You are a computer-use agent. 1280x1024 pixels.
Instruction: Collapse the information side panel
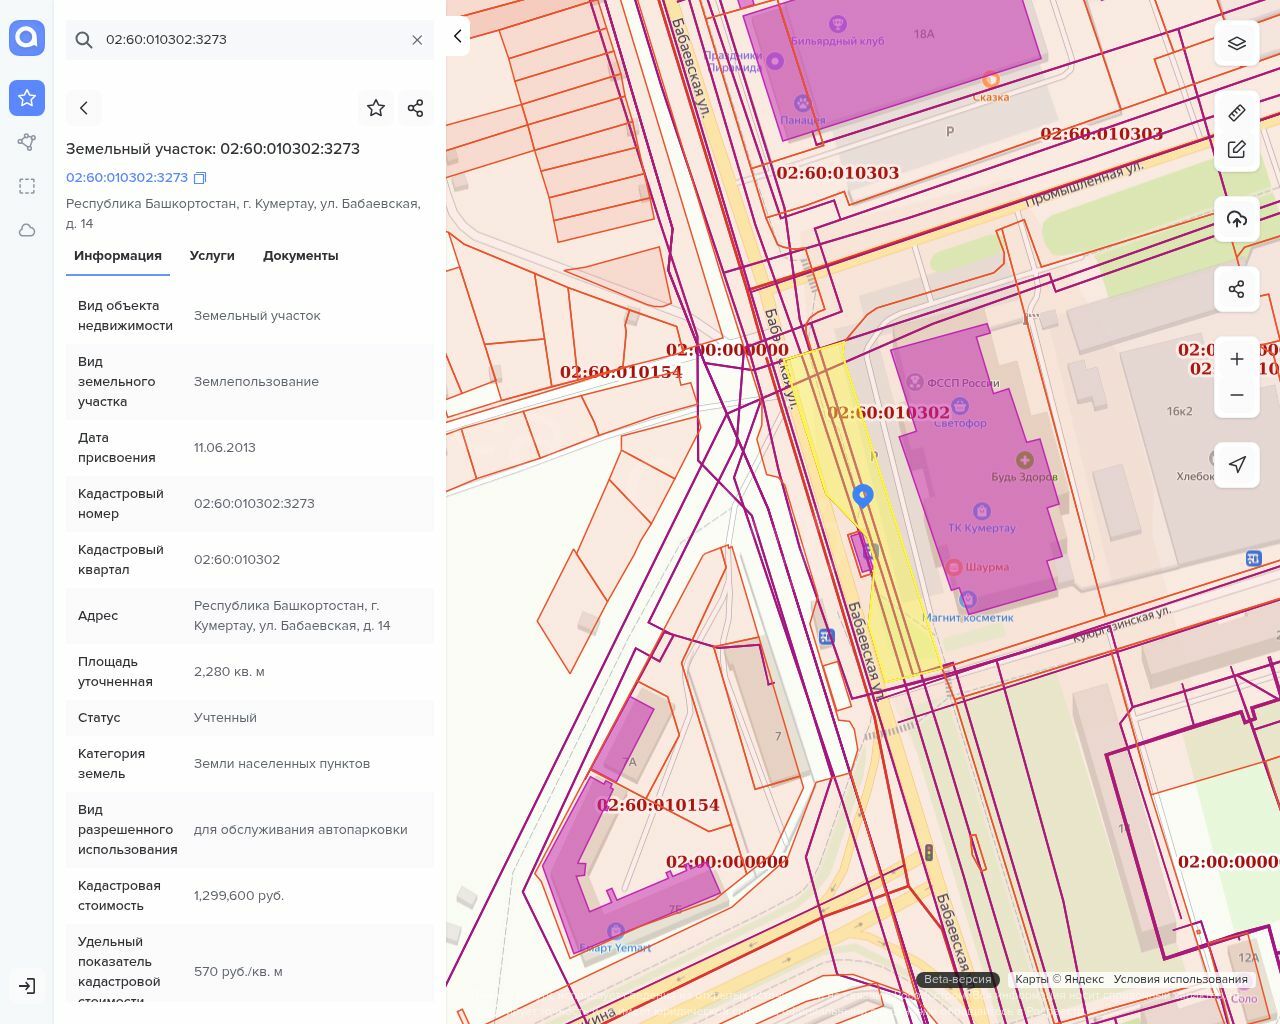[x=457, y=37]
